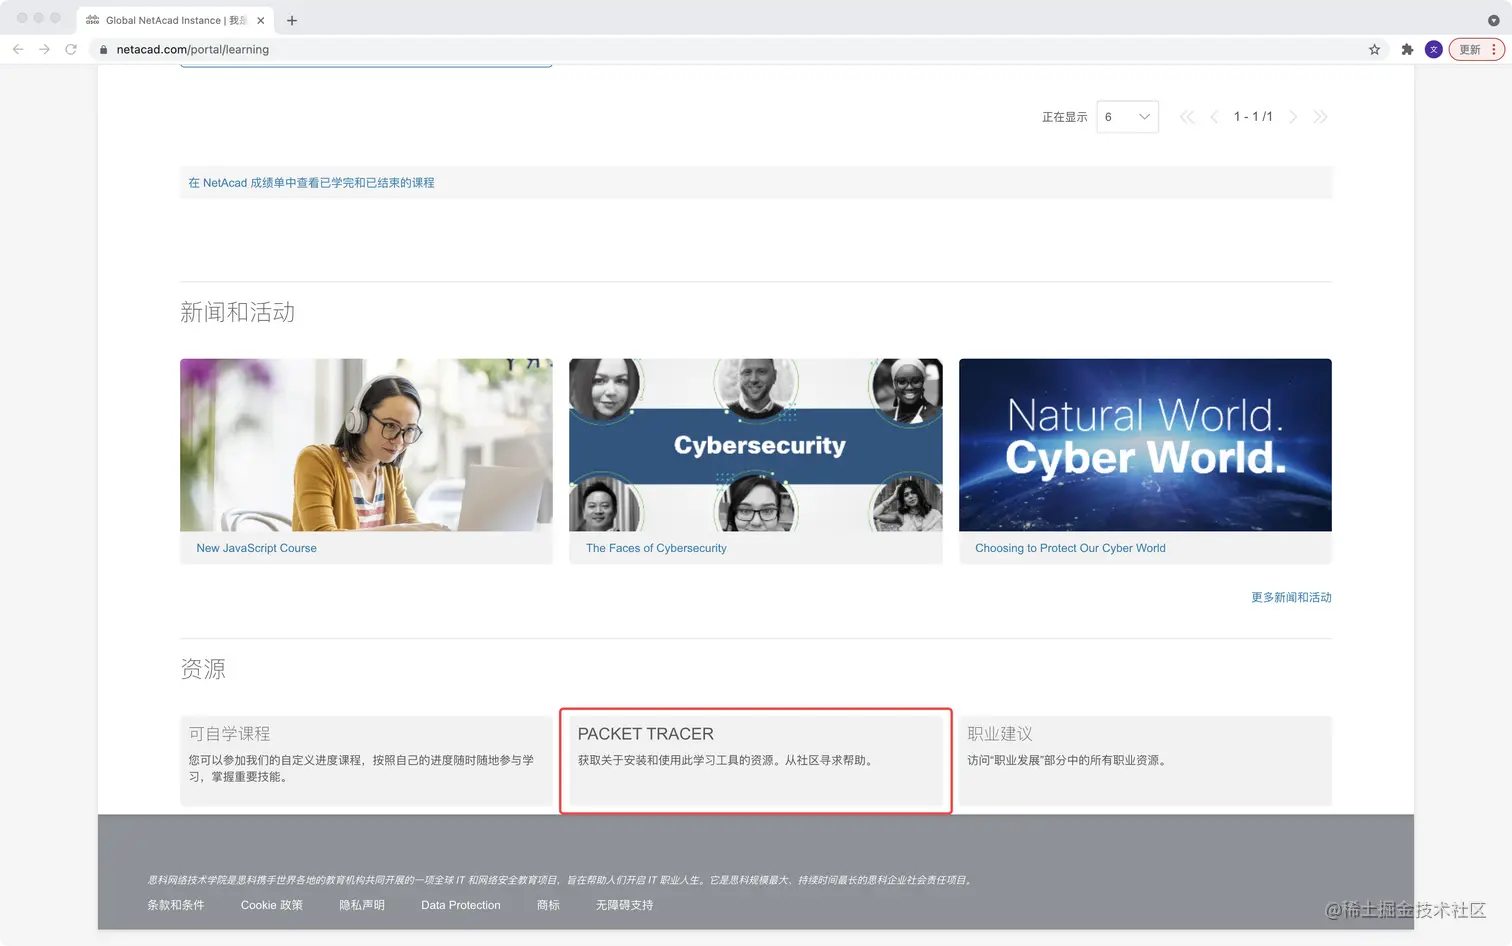Viewport: 1512px width, 946px height.
Task: Open the Cybersecurity faces thumbnail image
Action: coord(755,445)
